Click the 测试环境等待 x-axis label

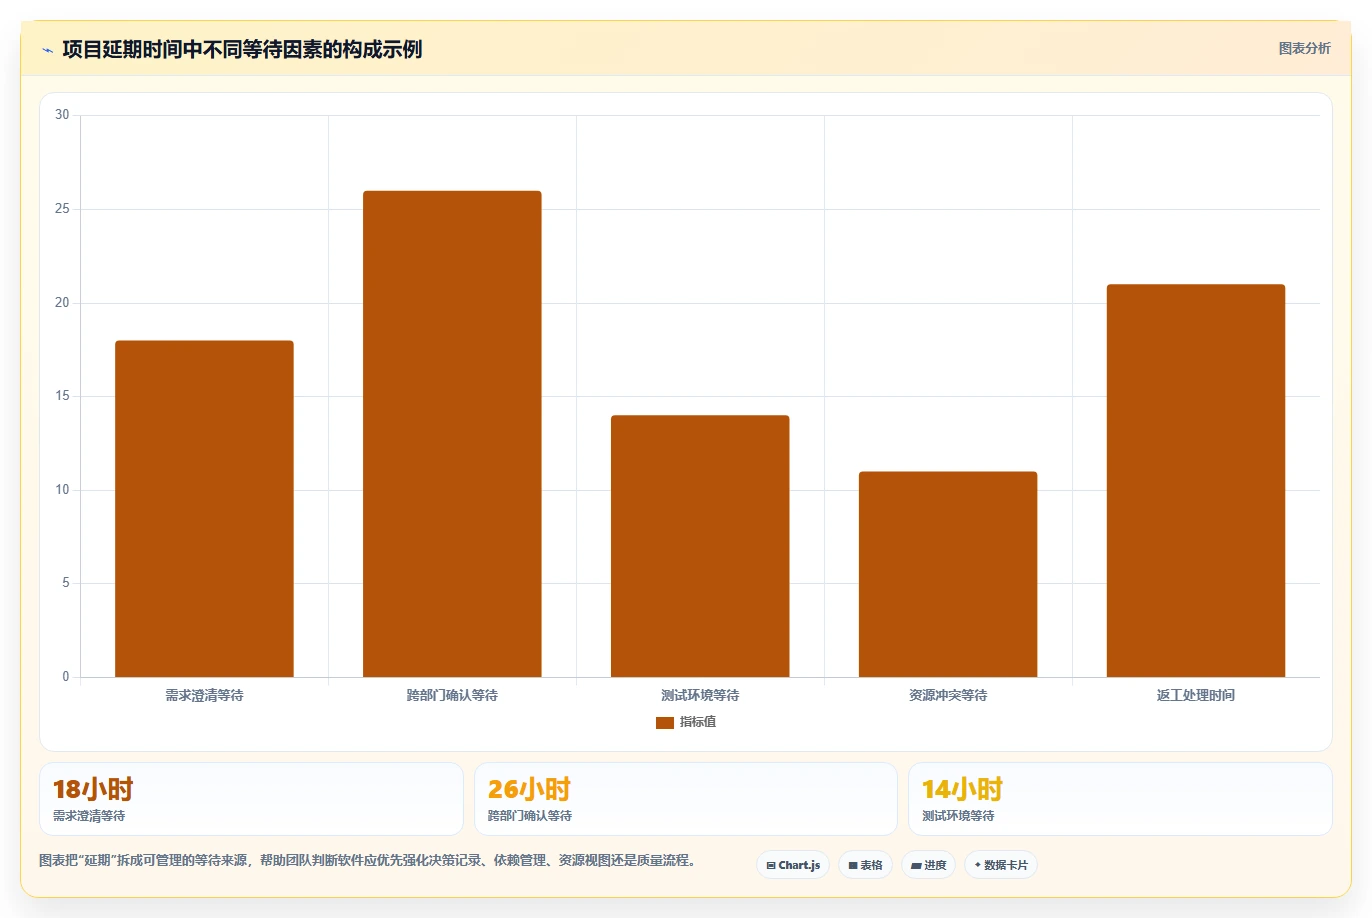point(700,695)
